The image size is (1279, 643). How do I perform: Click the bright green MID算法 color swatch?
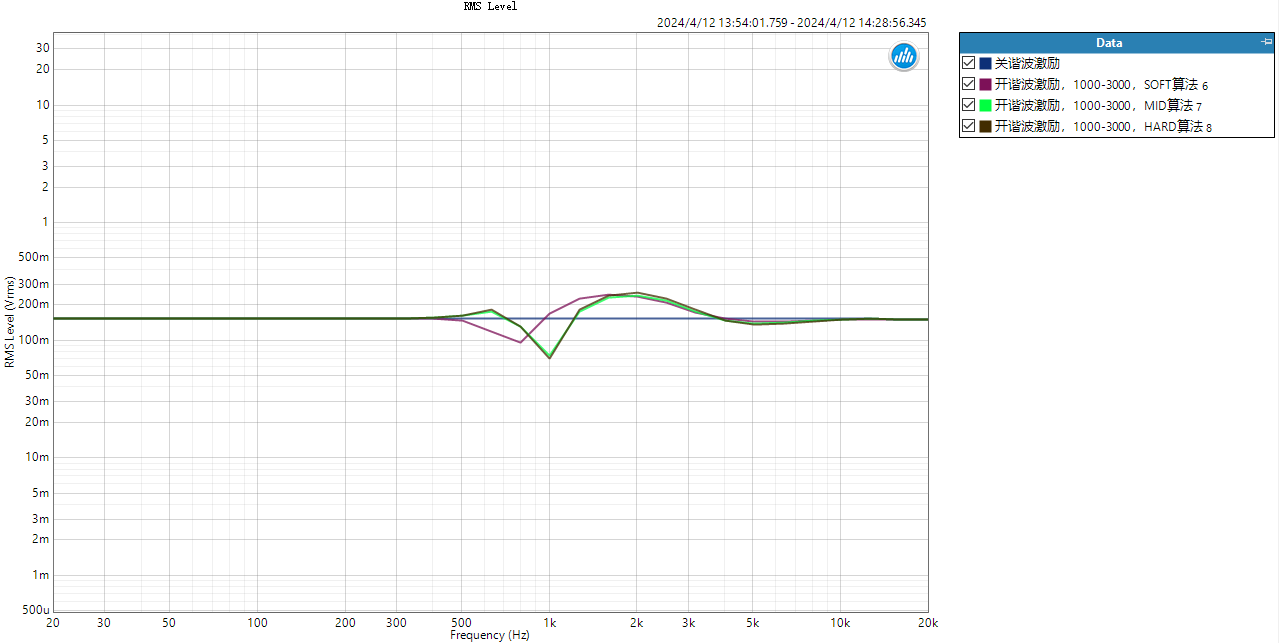click(x=985, y=105)
